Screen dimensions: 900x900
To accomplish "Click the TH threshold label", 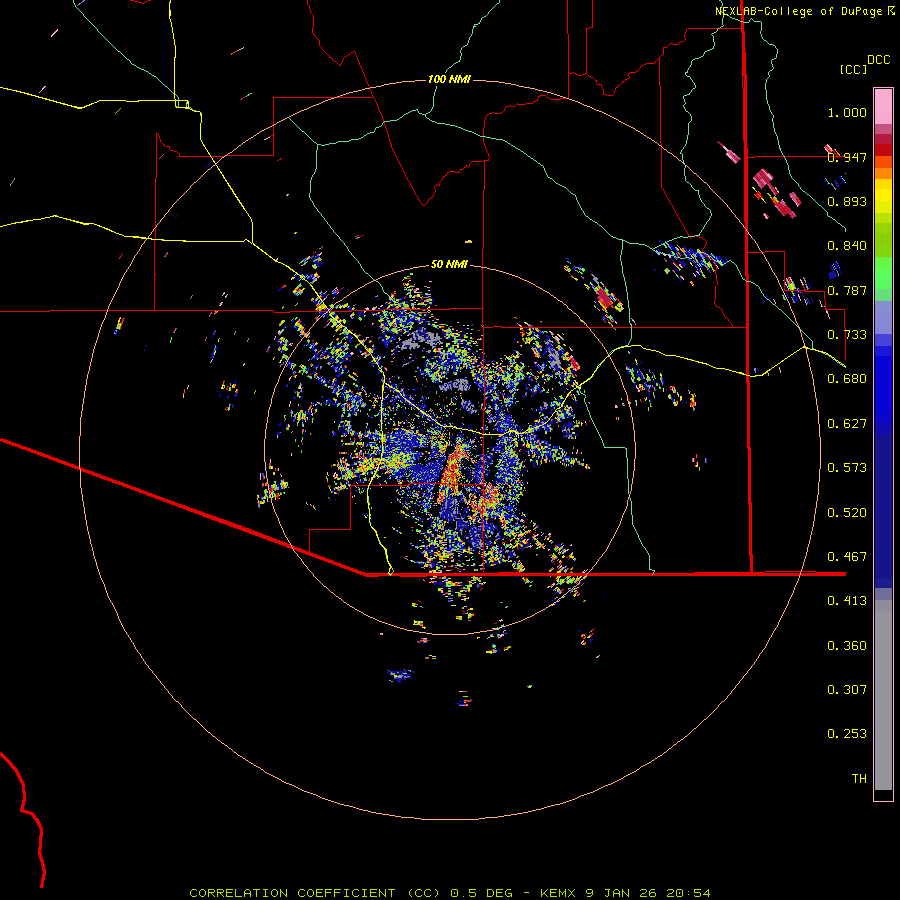I will click(859, 779).
